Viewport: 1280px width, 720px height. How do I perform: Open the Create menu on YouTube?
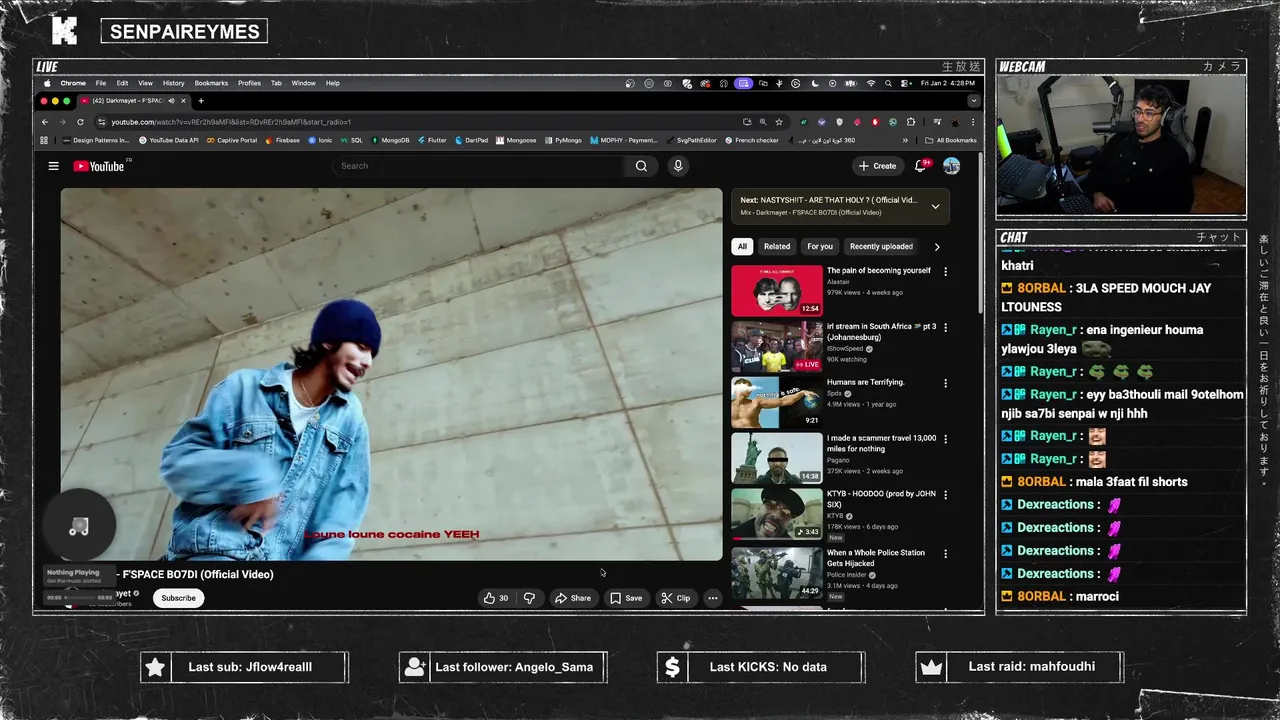coord(877,166)
